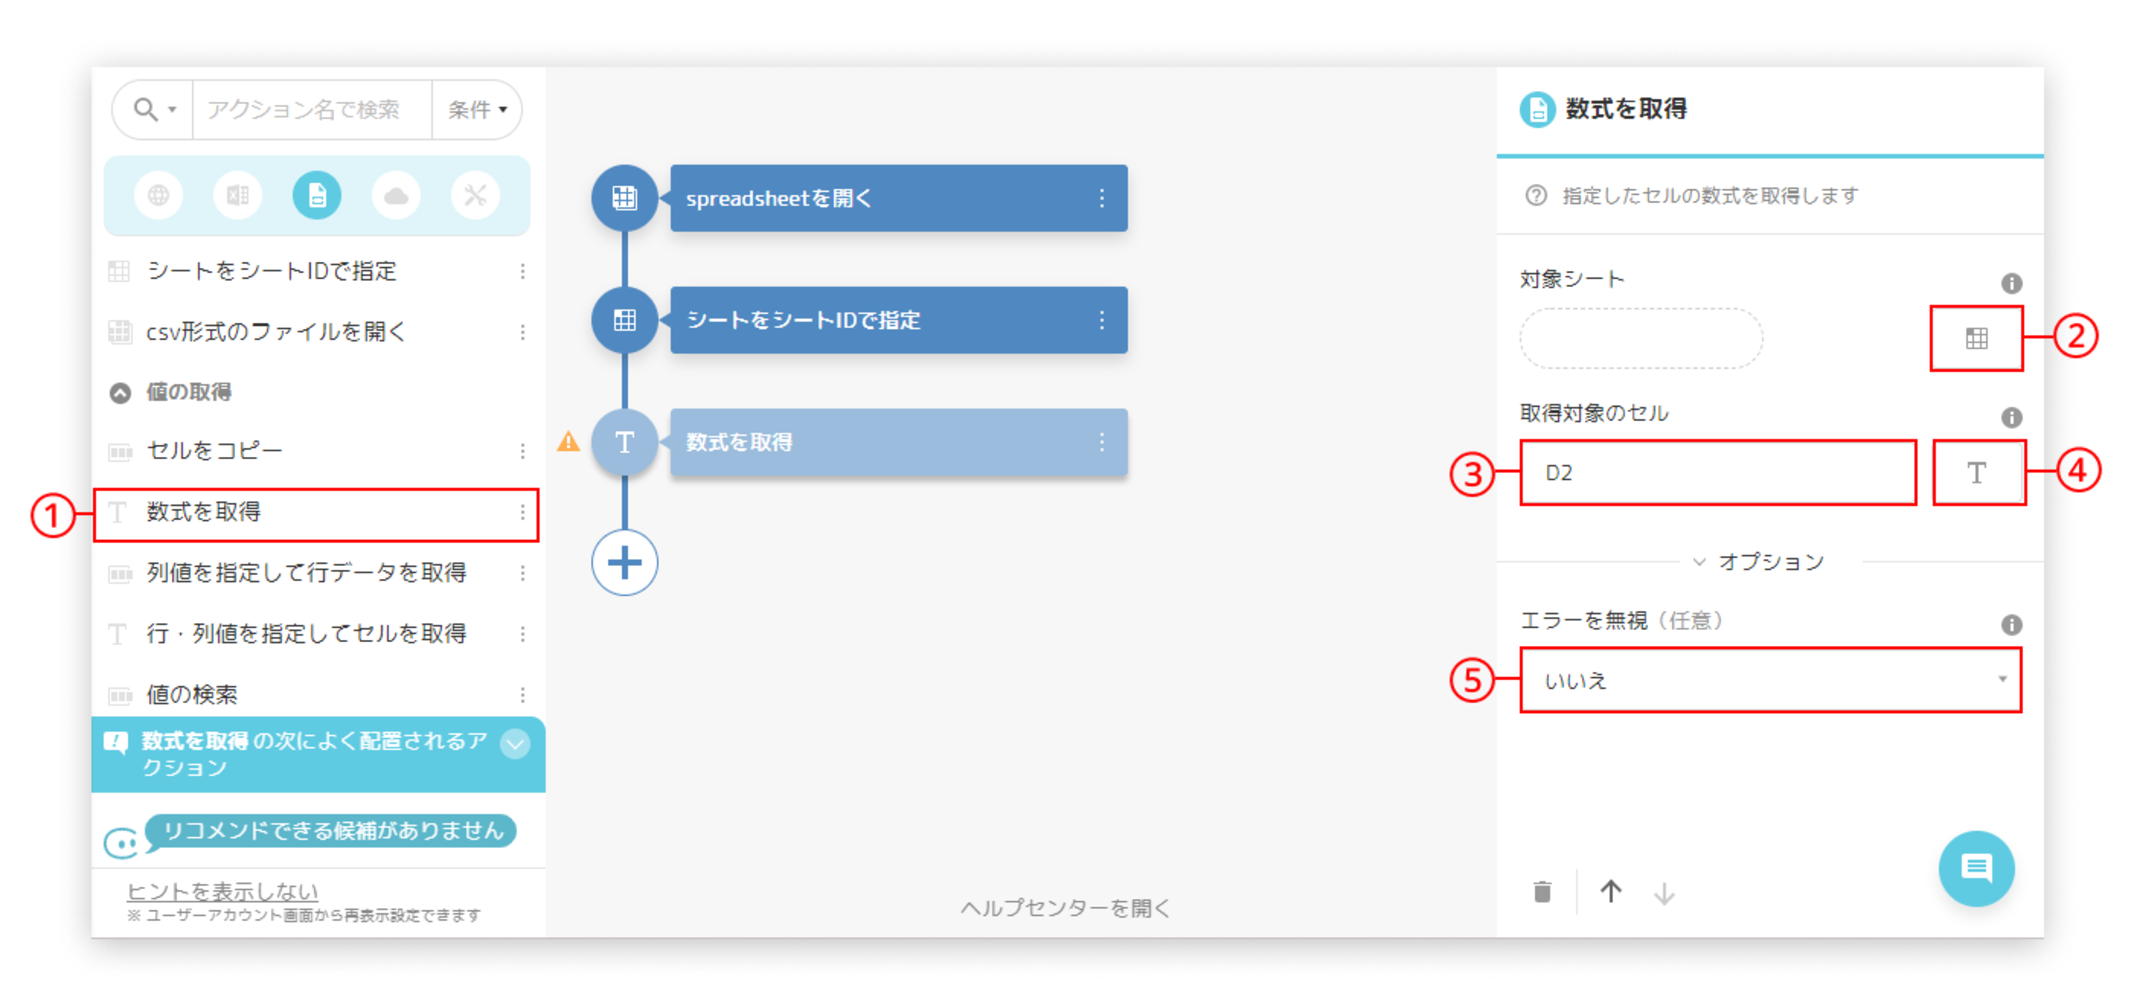Open options for '数式を取得' list item
This screenshot has height=1000, width=2134.
tap(522, 513)
